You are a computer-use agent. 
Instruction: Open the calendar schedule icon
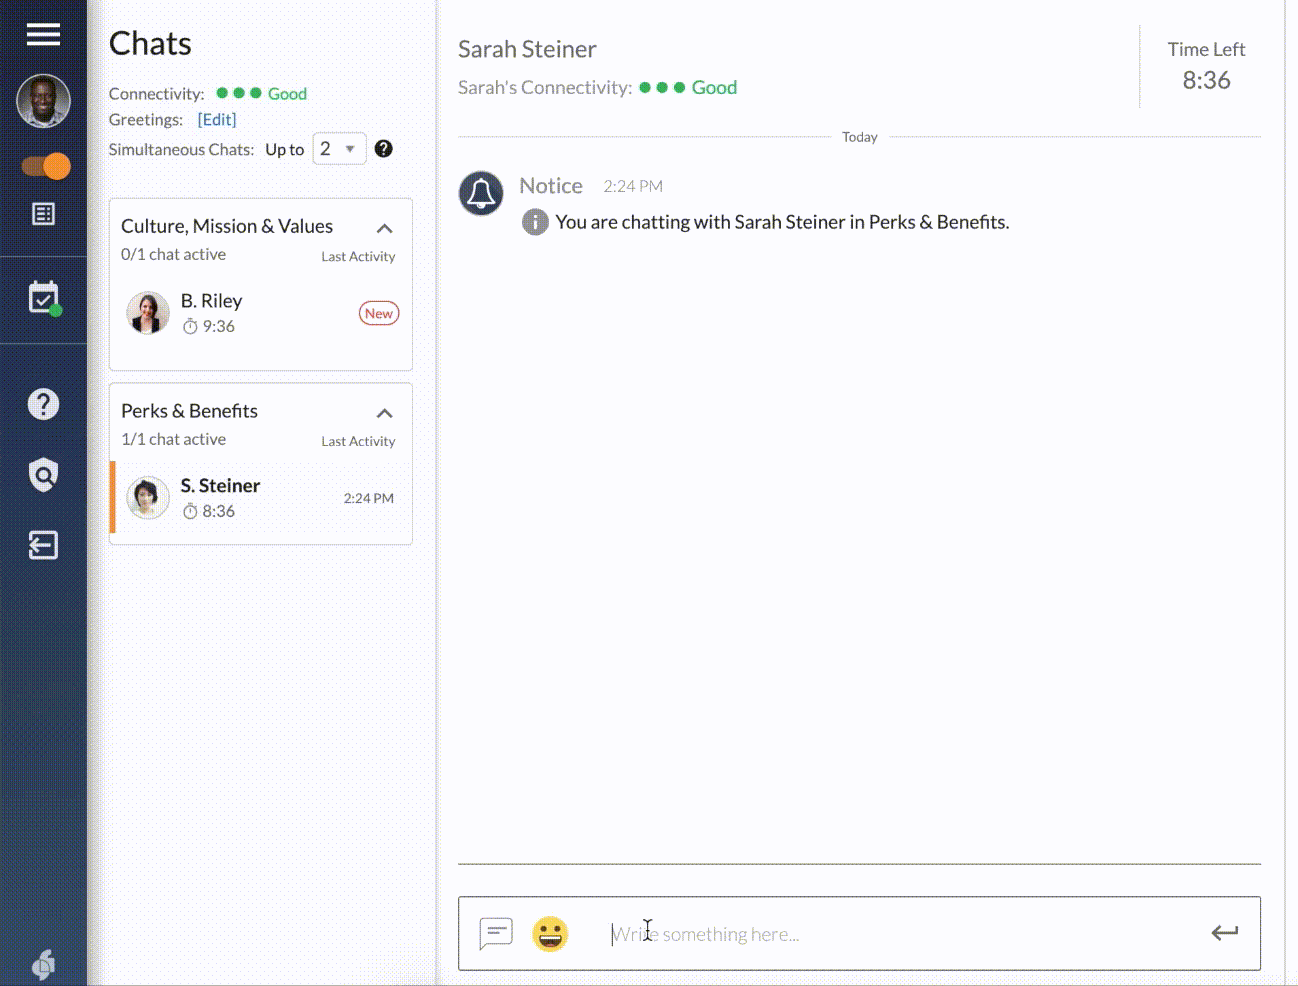tap(44, 298)
